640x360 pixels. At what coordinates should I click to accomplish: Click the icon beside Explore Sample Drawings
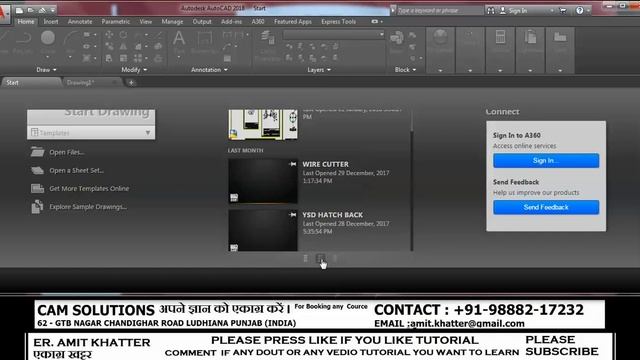click(37, 207)
